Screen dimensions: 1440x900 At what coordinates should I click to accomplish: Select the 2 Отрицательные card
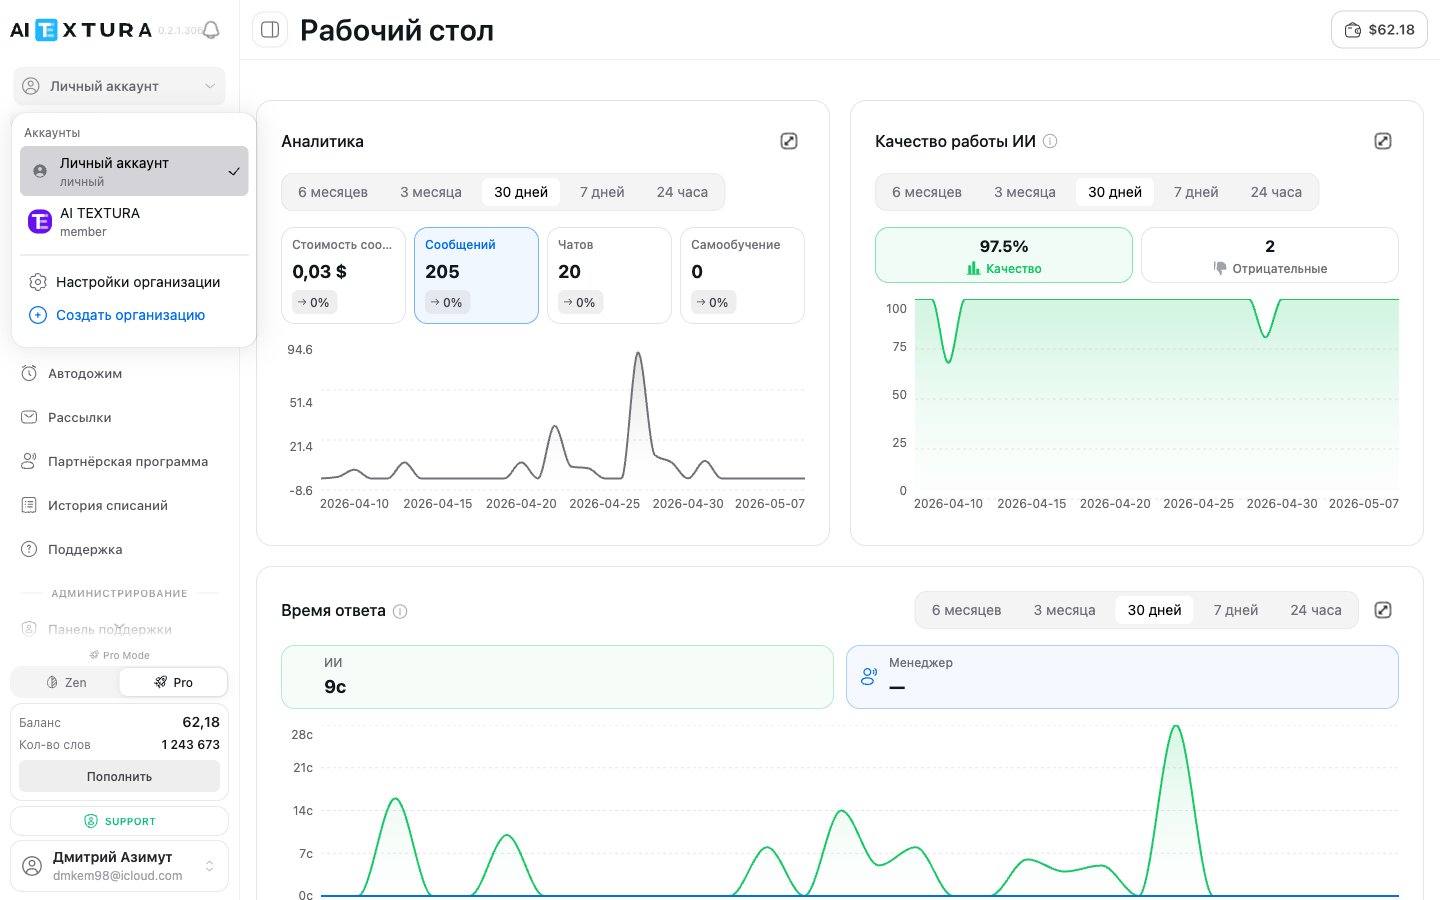[1270, 255]
